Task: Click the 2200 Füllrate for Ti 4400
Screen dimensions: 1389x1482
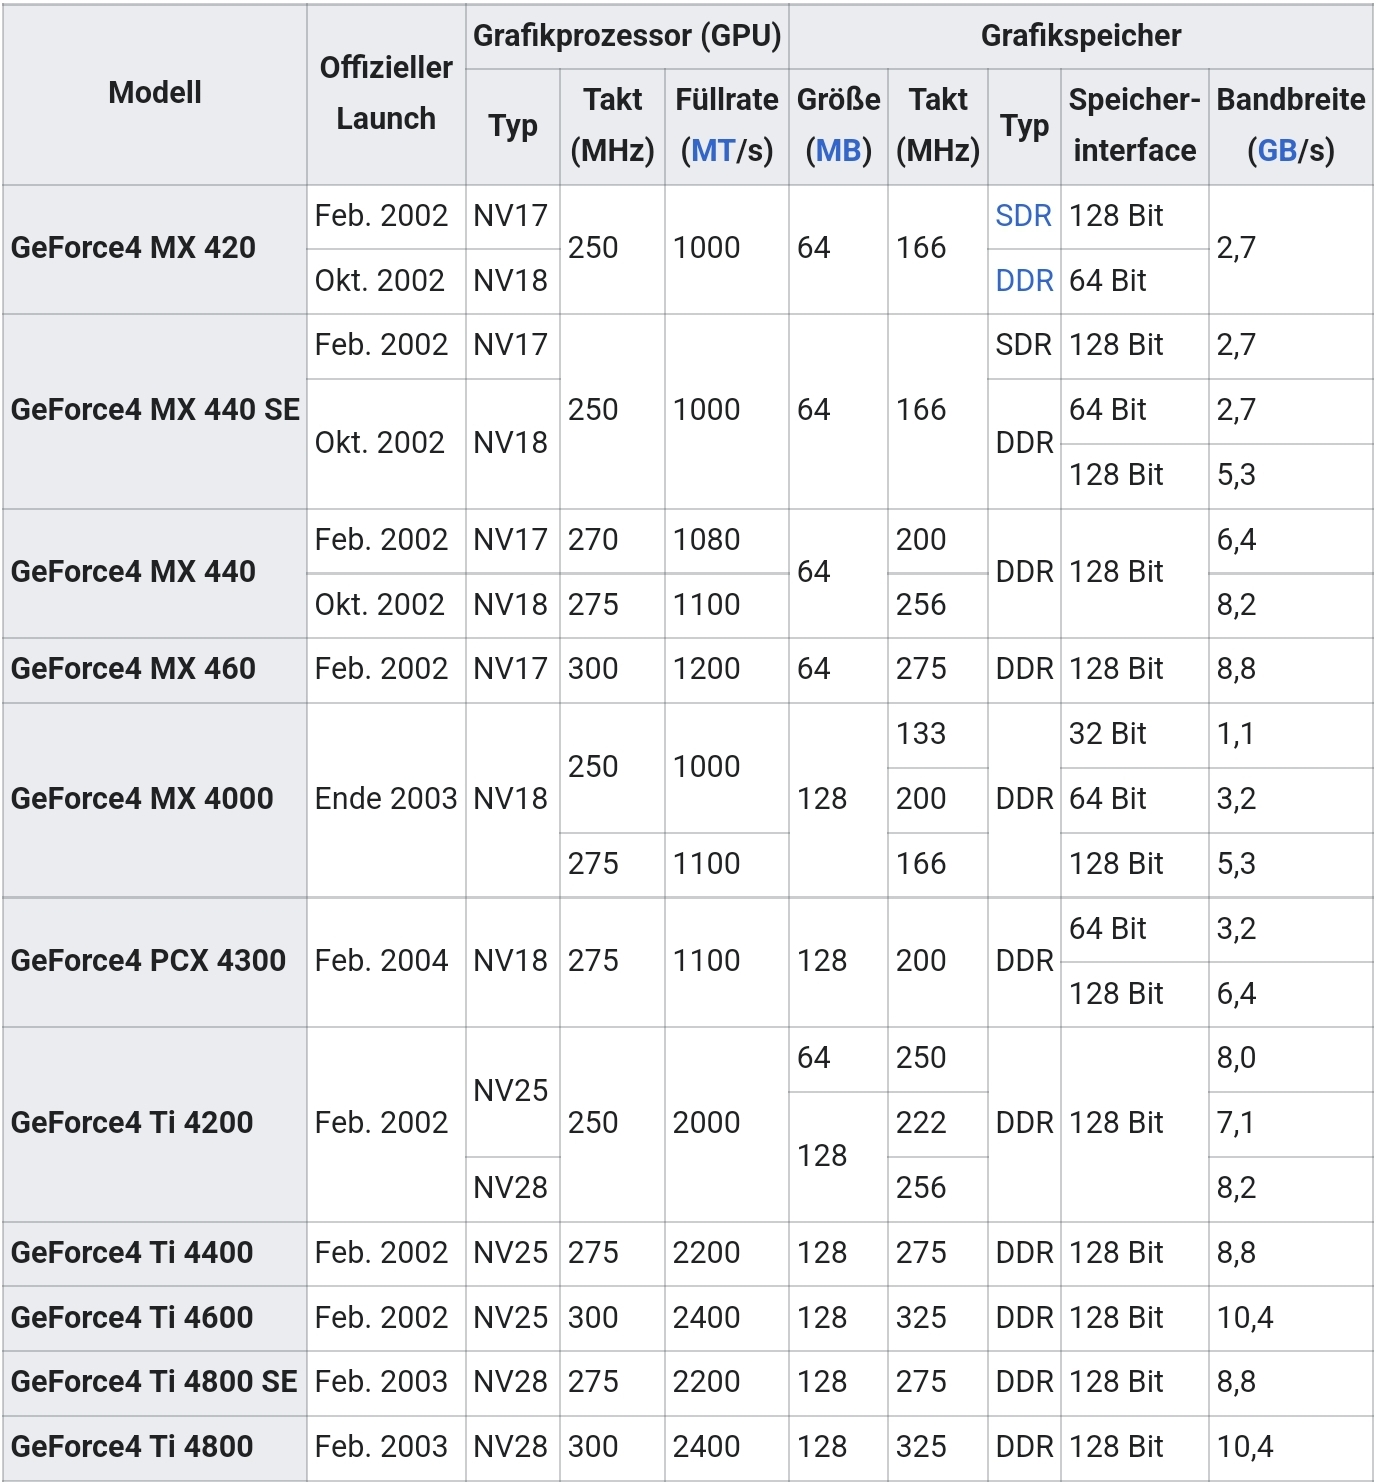Action: tap(727, 1253)
